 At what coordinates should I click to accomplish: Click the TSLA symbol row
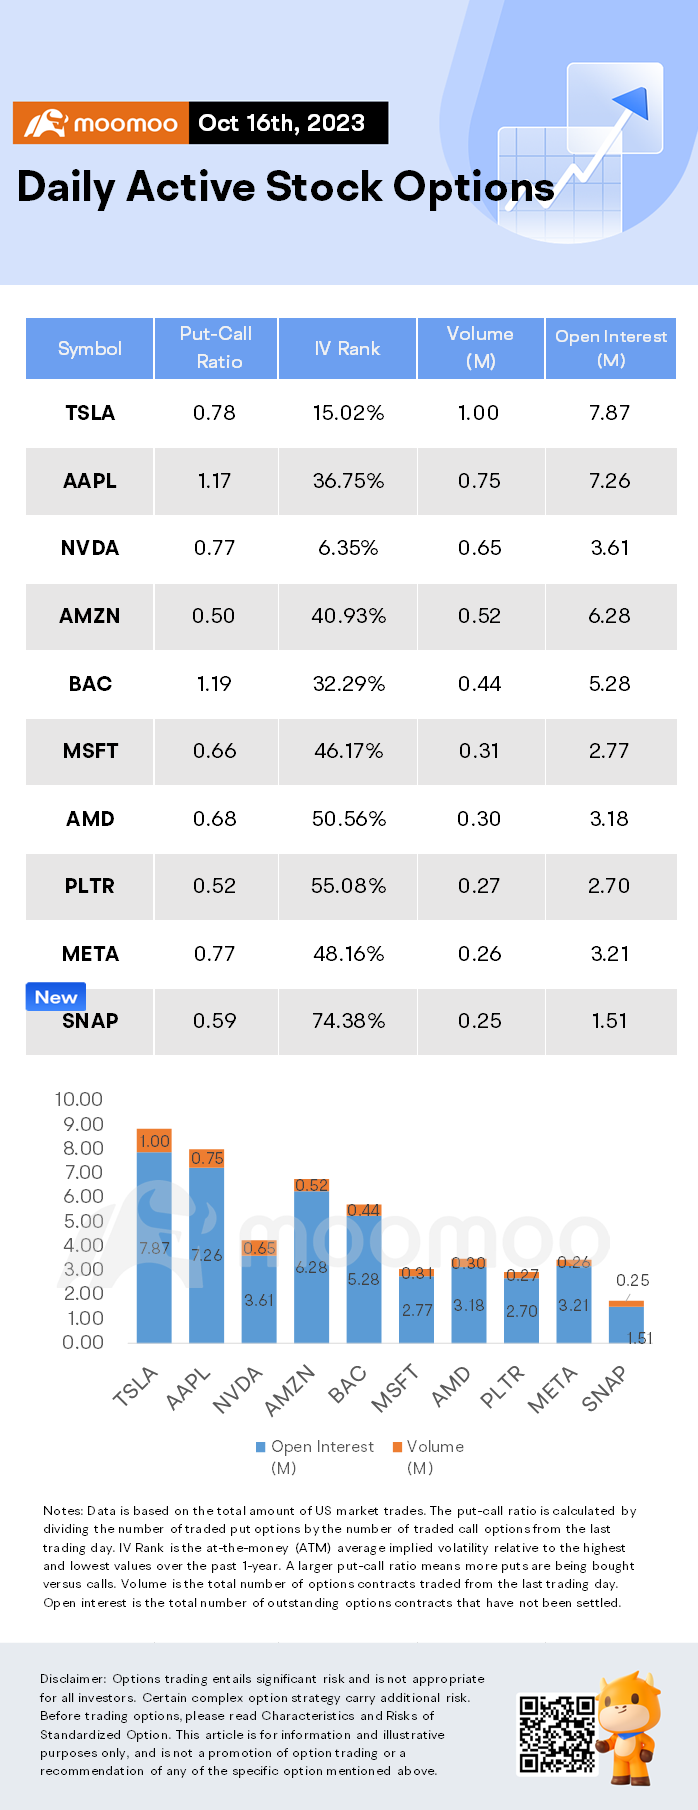point(351,413)
